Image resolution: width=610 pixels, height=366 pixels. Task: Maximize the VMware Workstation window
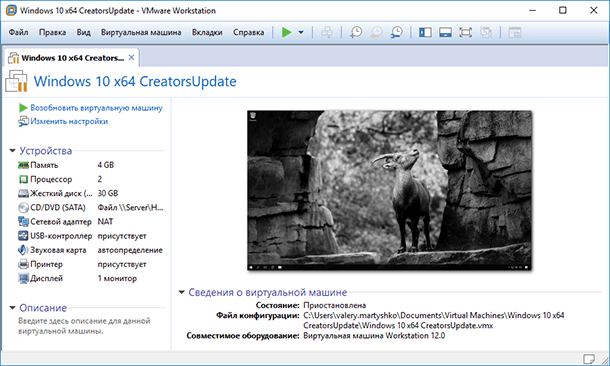563,11
